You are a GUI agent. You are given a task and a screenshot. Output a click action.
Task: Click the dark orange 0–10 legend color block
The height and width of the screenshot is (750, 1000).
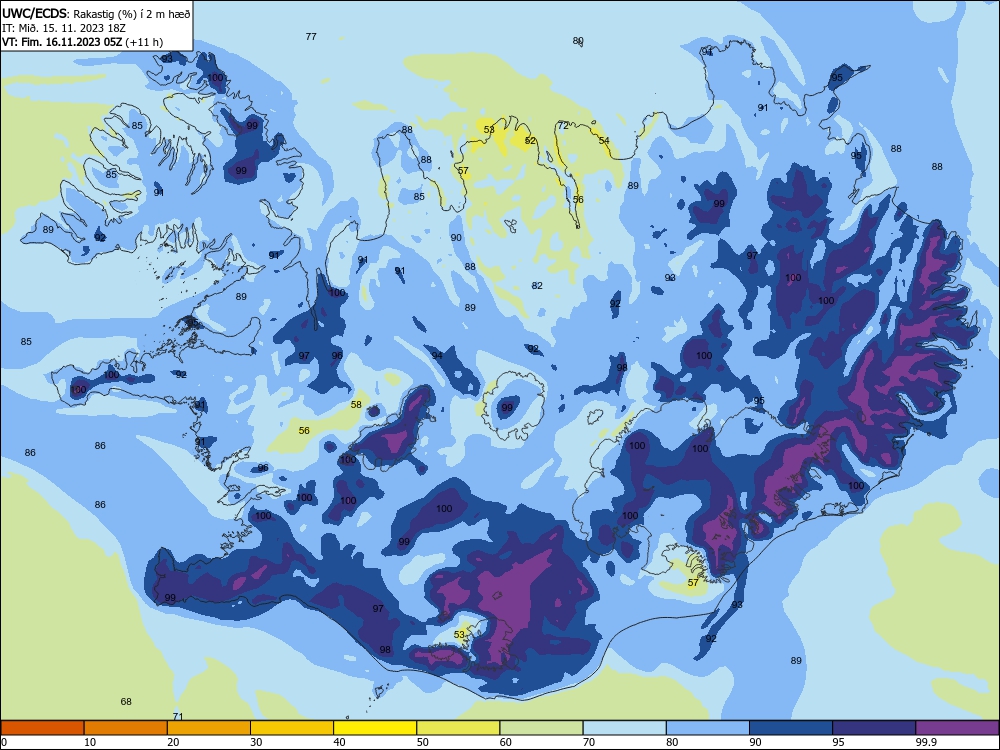point(42,728)
